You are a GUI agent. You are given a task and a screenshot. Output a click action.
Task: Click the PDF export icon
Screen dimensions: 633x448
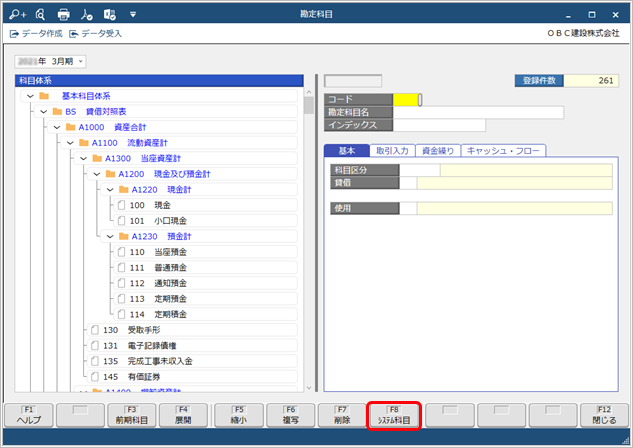click(x=86, y=15)
